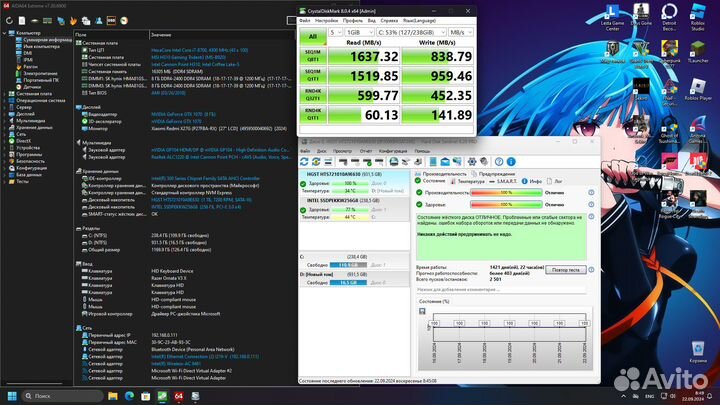Switch to Температура tab in Sentinel

tap(467, 181)
